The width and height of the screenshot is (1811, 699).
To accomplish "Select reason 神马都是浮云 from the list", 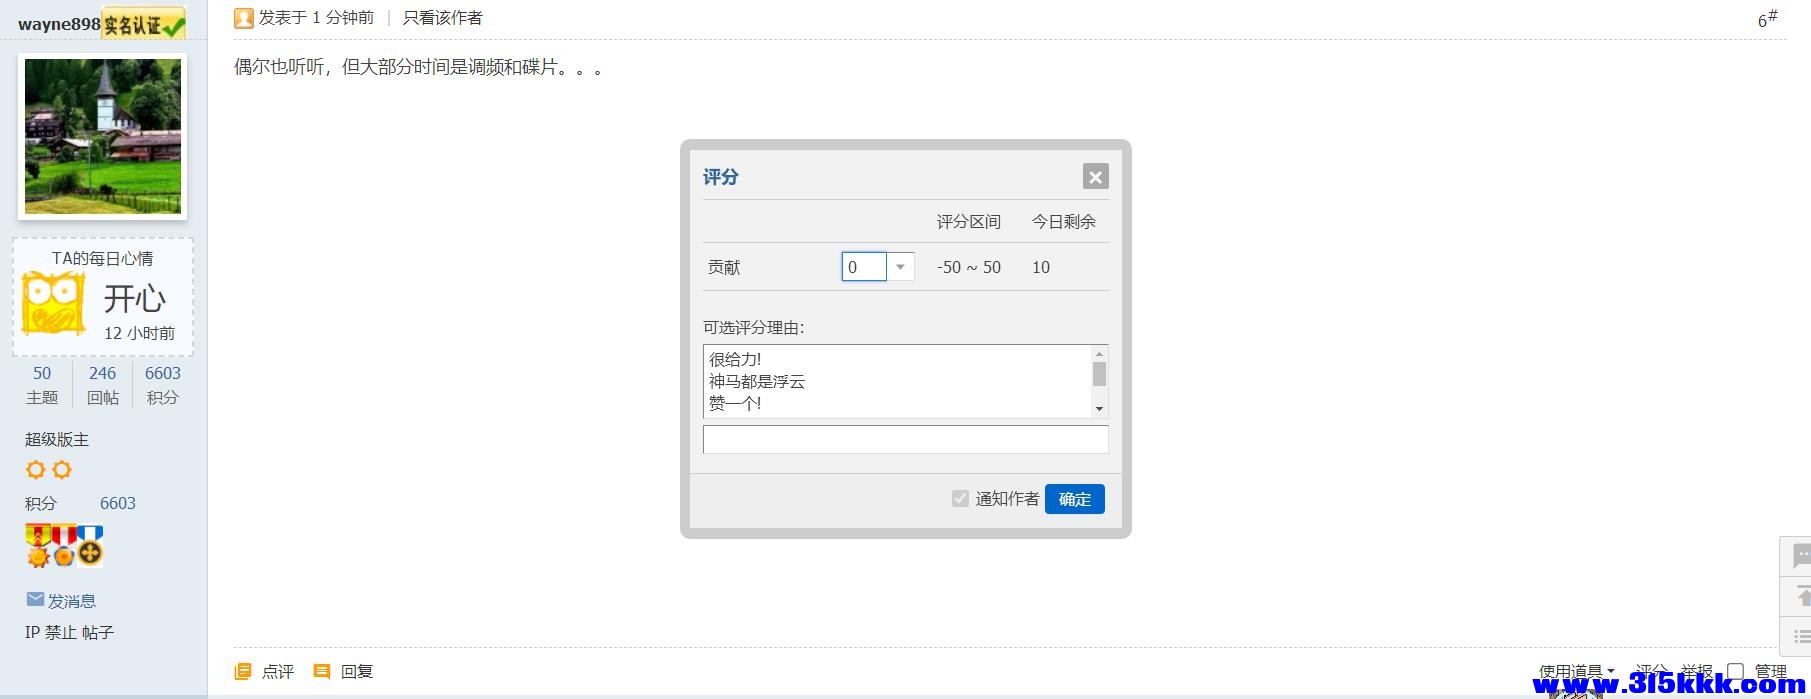I will coord(757,381).
